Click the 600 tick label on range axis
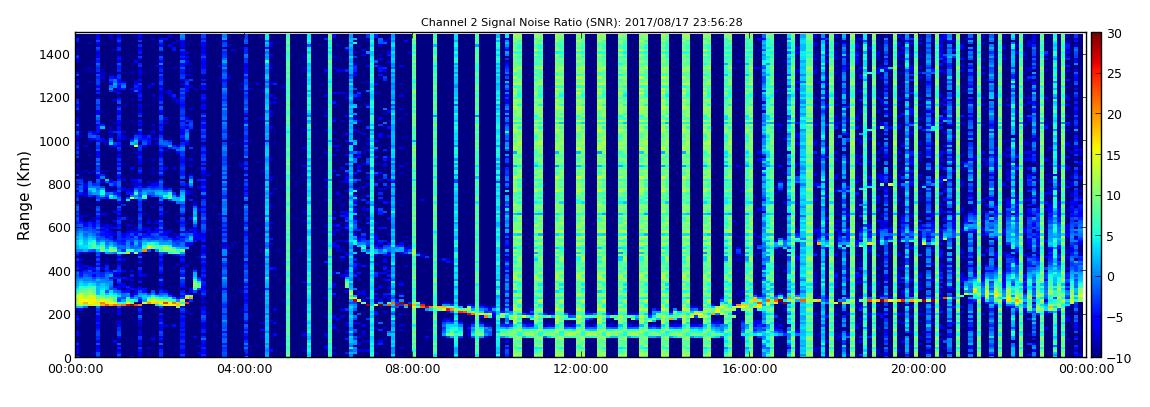This screenshot has height=407, width=1150. (59, 227)
